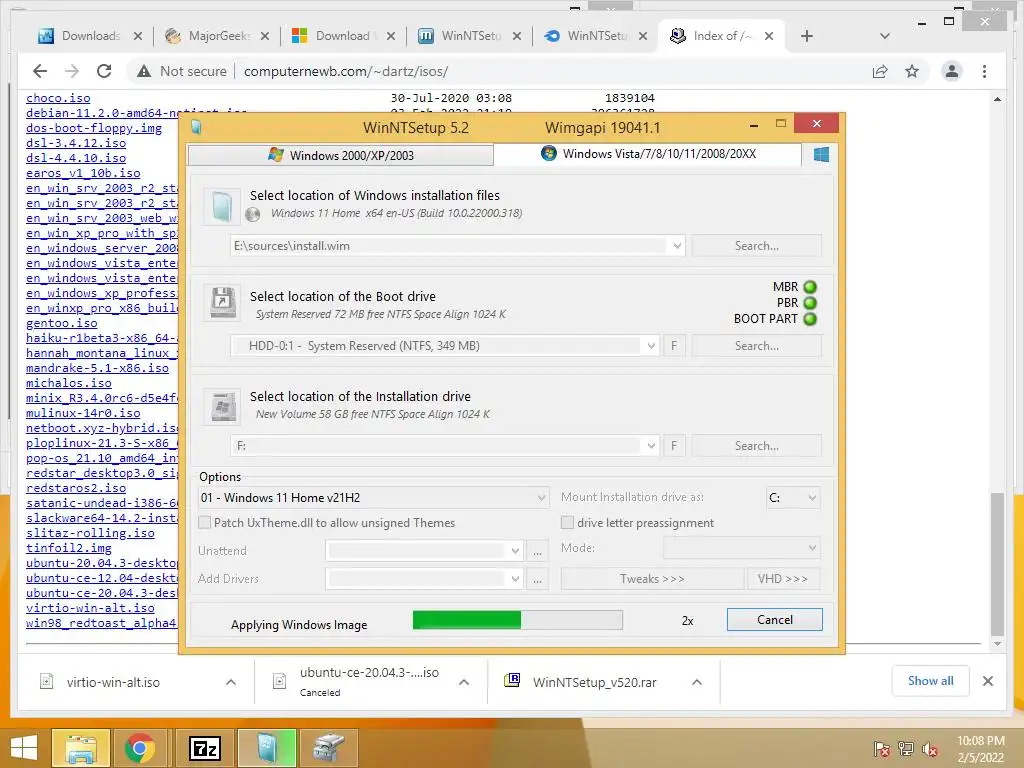Click the Action Center flag tray icon
The width and height of the screenshot is (1024, 768).
click(881, 749)
